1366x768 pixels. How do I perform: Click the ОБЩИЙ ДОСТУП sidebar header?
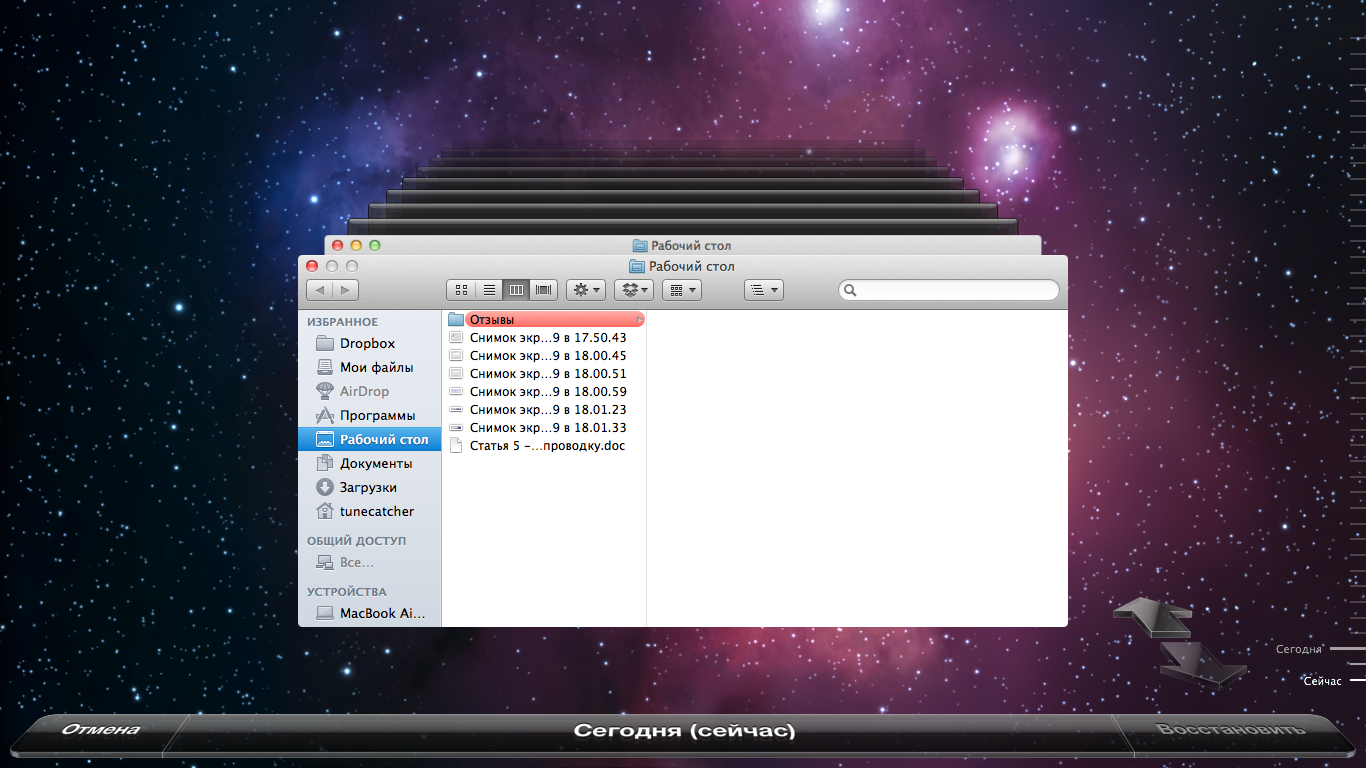(356, 541)
